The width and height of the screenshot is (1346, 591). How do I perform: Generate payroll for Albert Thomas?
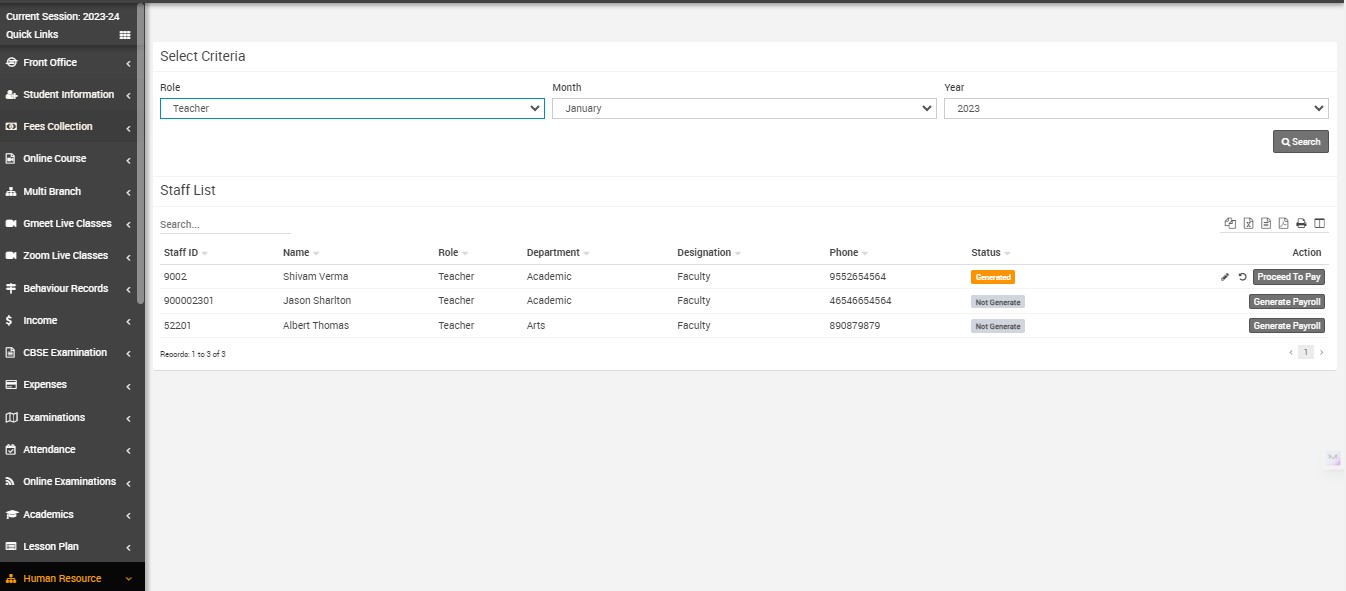(1286, 326)
